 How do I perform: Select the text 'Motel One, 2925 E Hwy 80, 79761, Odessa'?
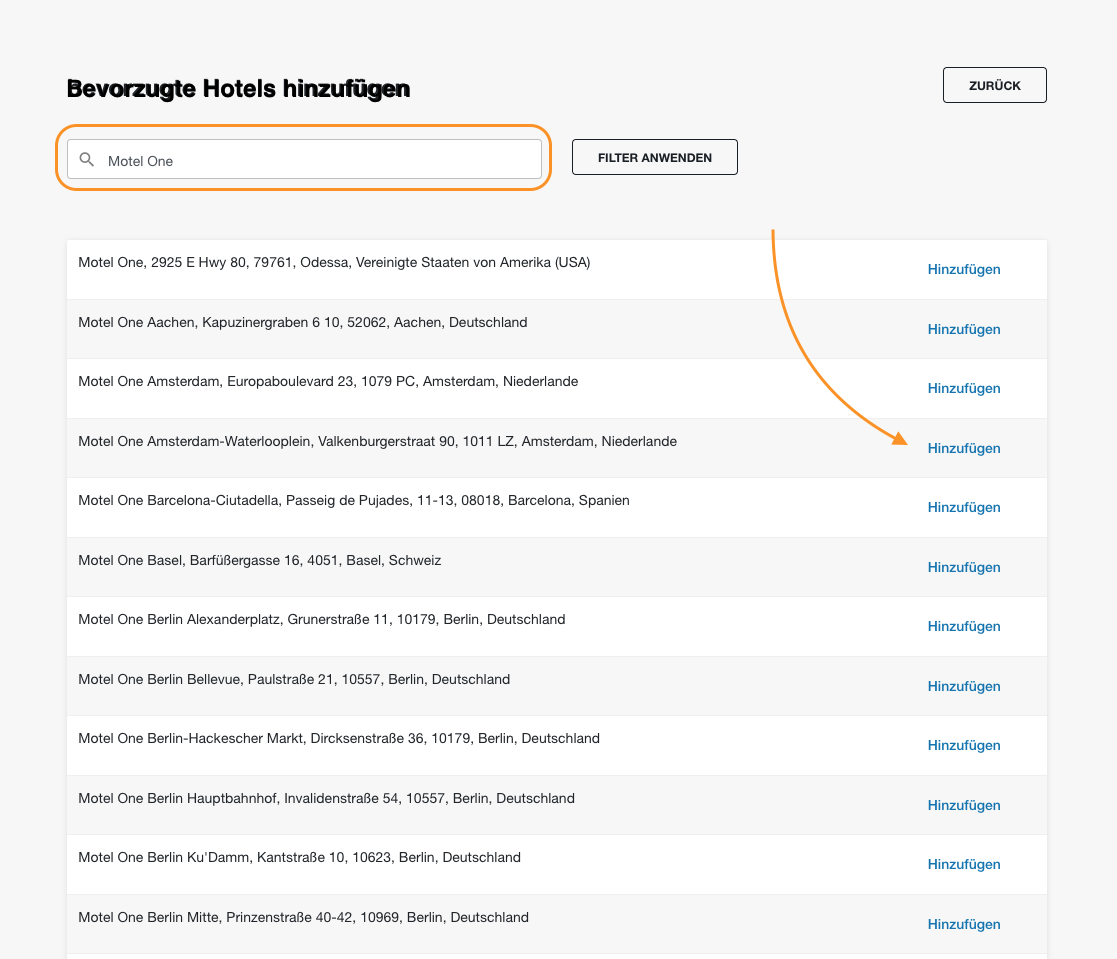pos(214,263)
